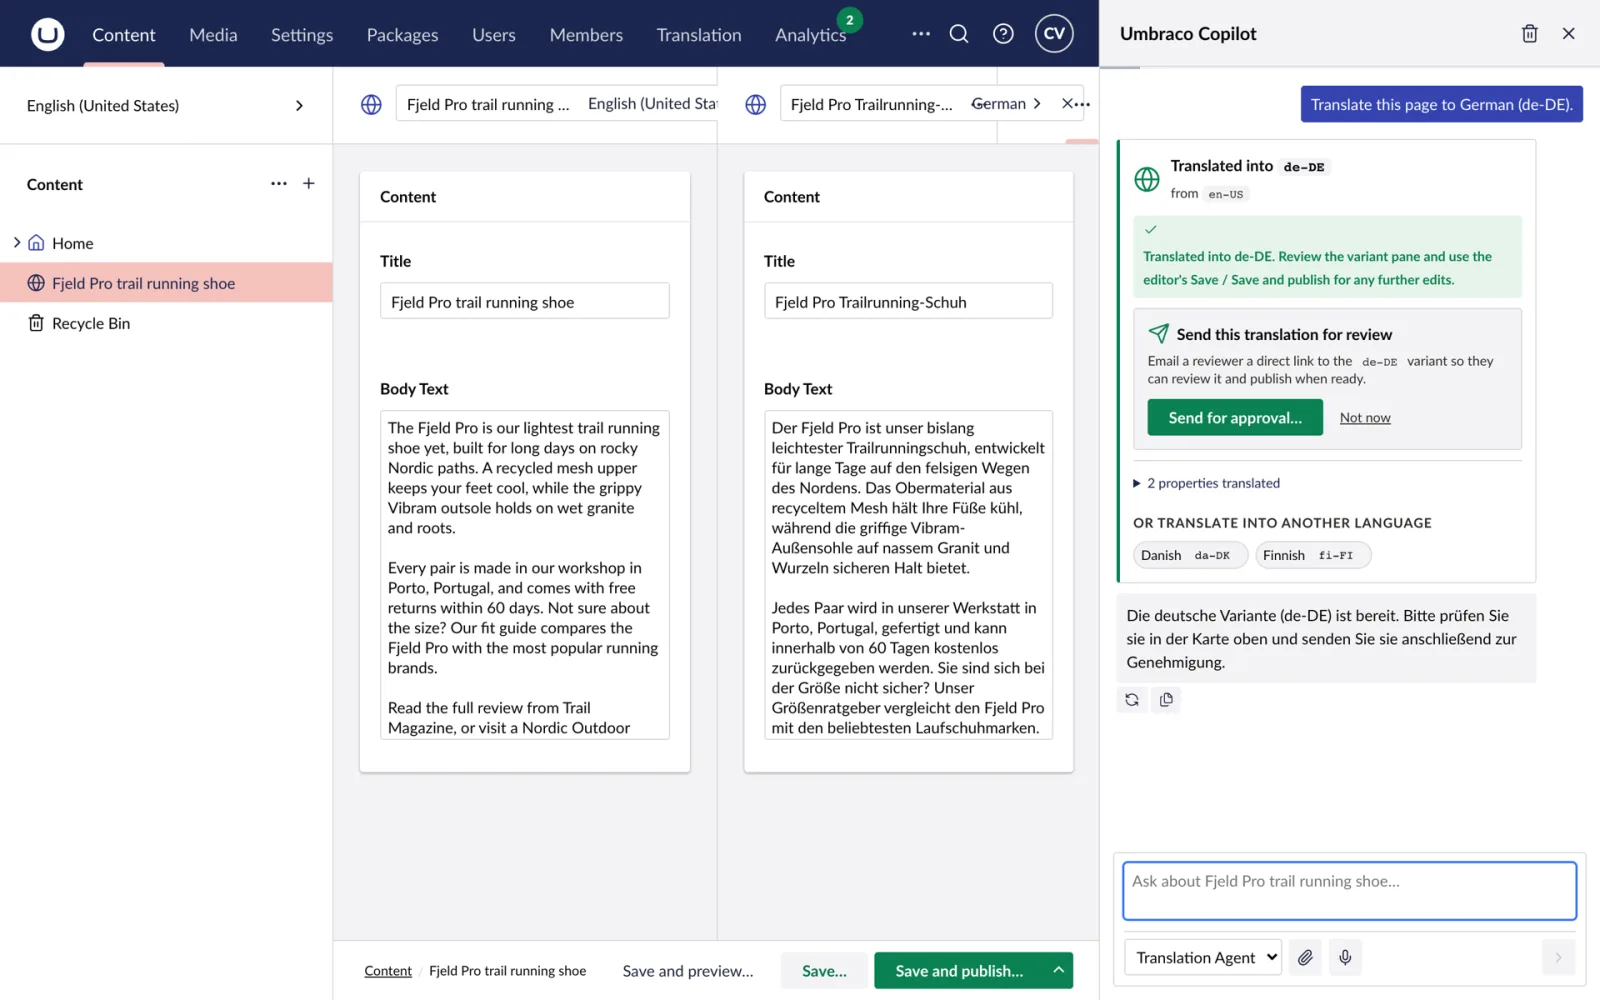Switch to the Translation section
1600x1000 pixels.
click(x=699, y=34)
